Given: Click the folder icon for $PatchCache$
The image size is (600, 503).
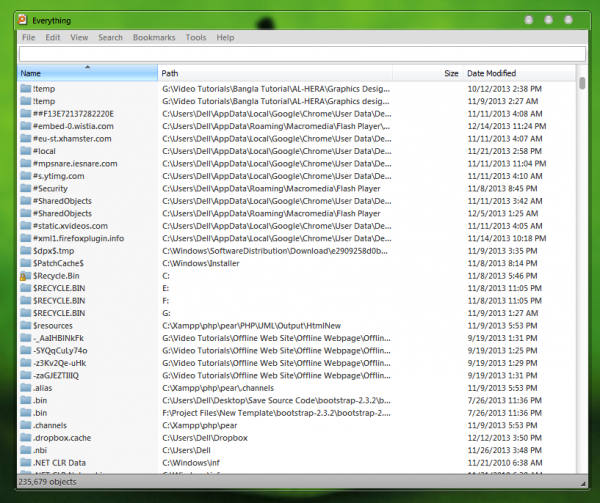Looking at the screenshot, I should coord(24,263).
